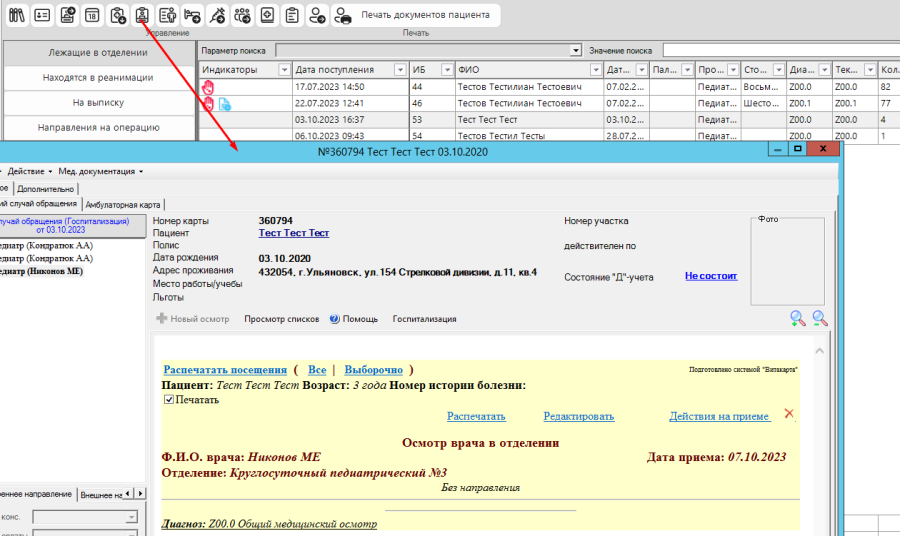Zoom in with the green plus magnifier
Image resolution: width=900 pixels, height=536 pixels.
797,319
